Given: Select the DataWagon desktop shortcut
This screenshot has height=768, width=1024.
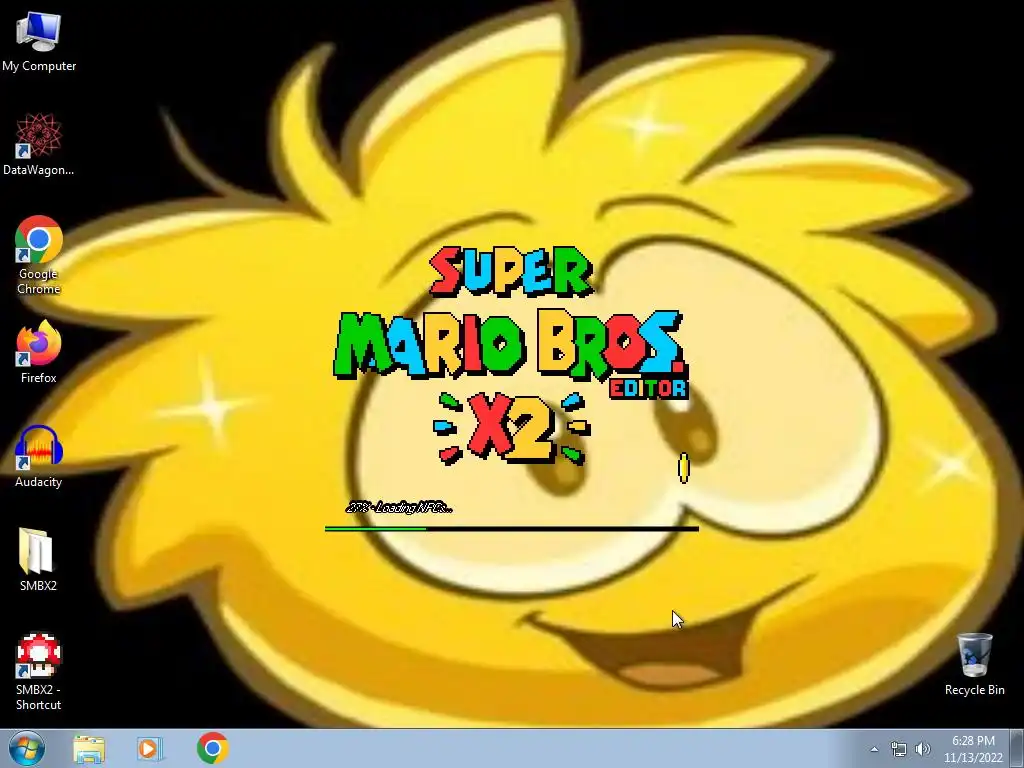Looking at the screenshot, I should coord(39,144).
